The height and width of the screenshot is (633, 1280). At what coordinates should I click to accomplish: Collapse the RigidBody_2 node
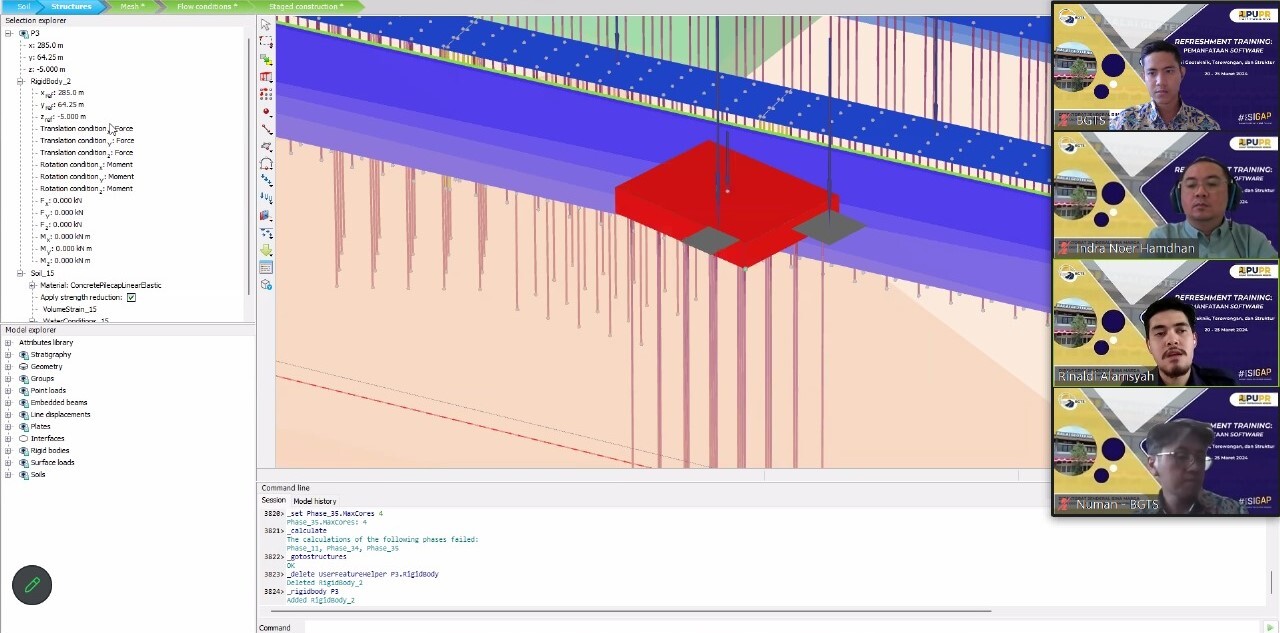pos(20,81)
